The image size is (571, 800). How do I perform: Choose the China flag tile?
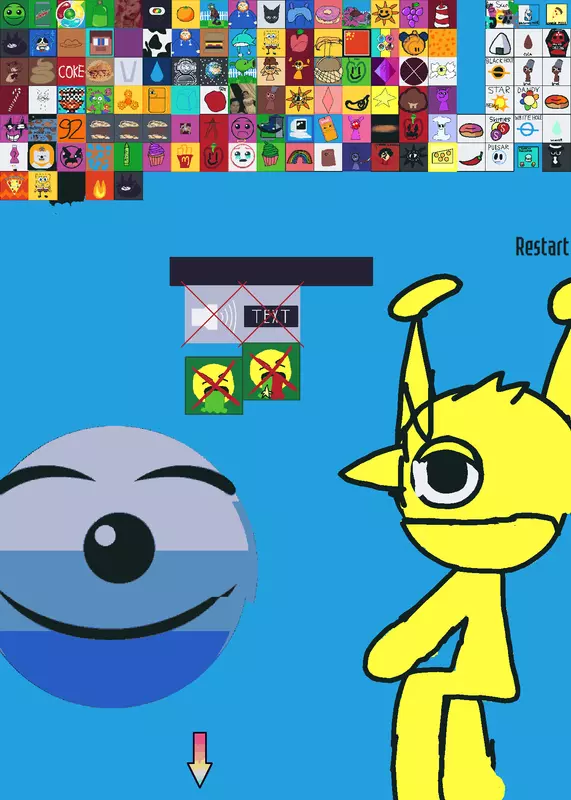click(x=357, y=43)
